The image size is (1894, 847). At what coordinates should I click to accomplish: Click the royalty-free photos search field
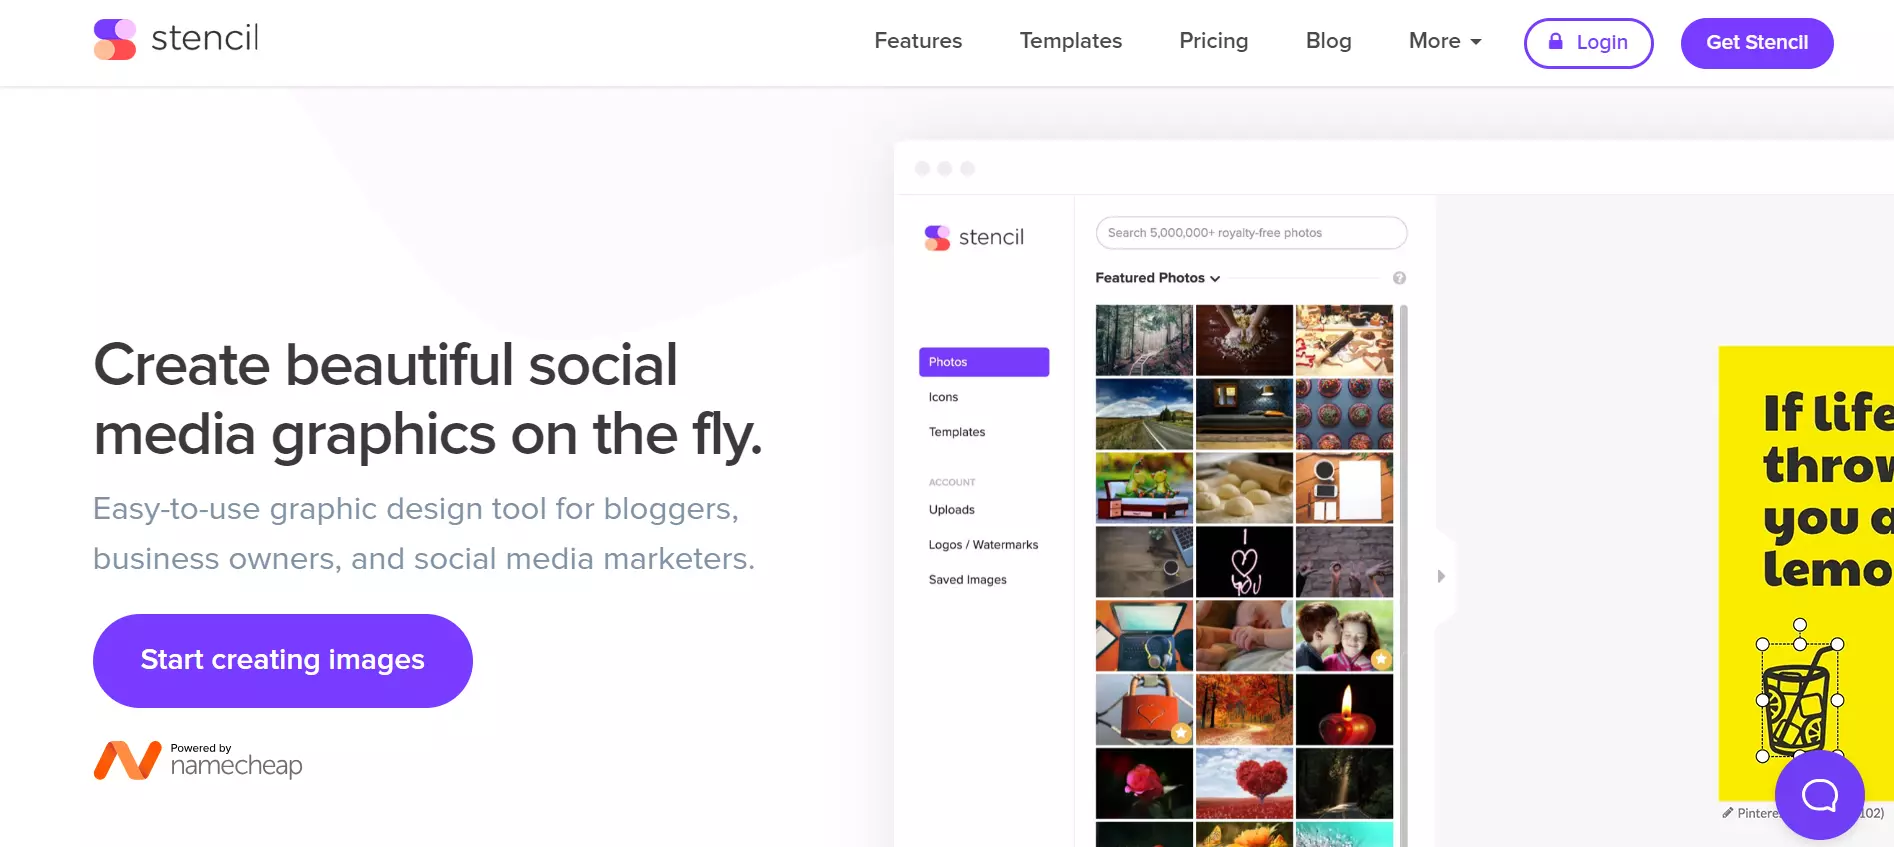1251,233
